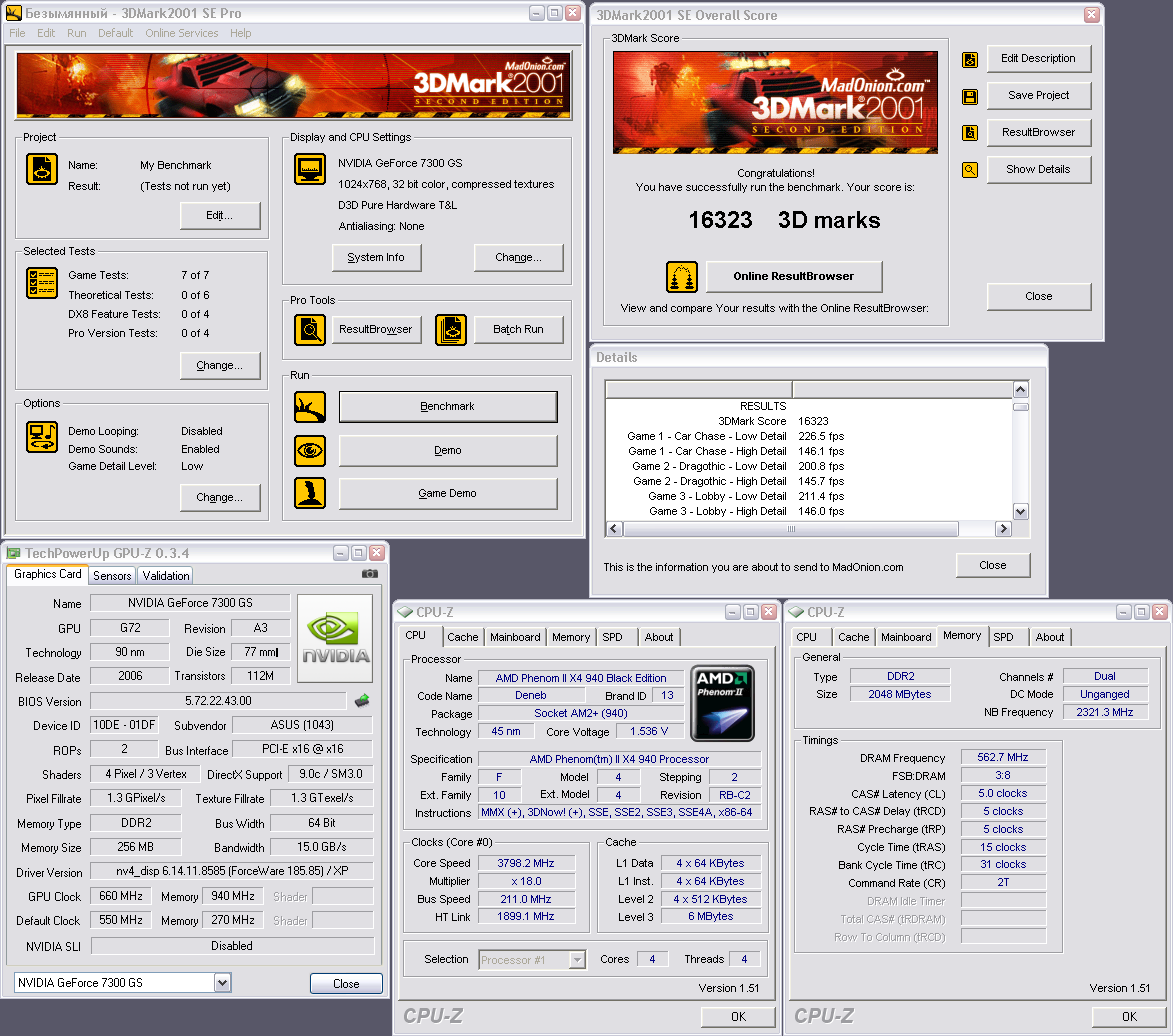Click the Demo eye icon
Image resolution: width=1173 pixels, height=1036 pixels.
(x=310, y=450)
